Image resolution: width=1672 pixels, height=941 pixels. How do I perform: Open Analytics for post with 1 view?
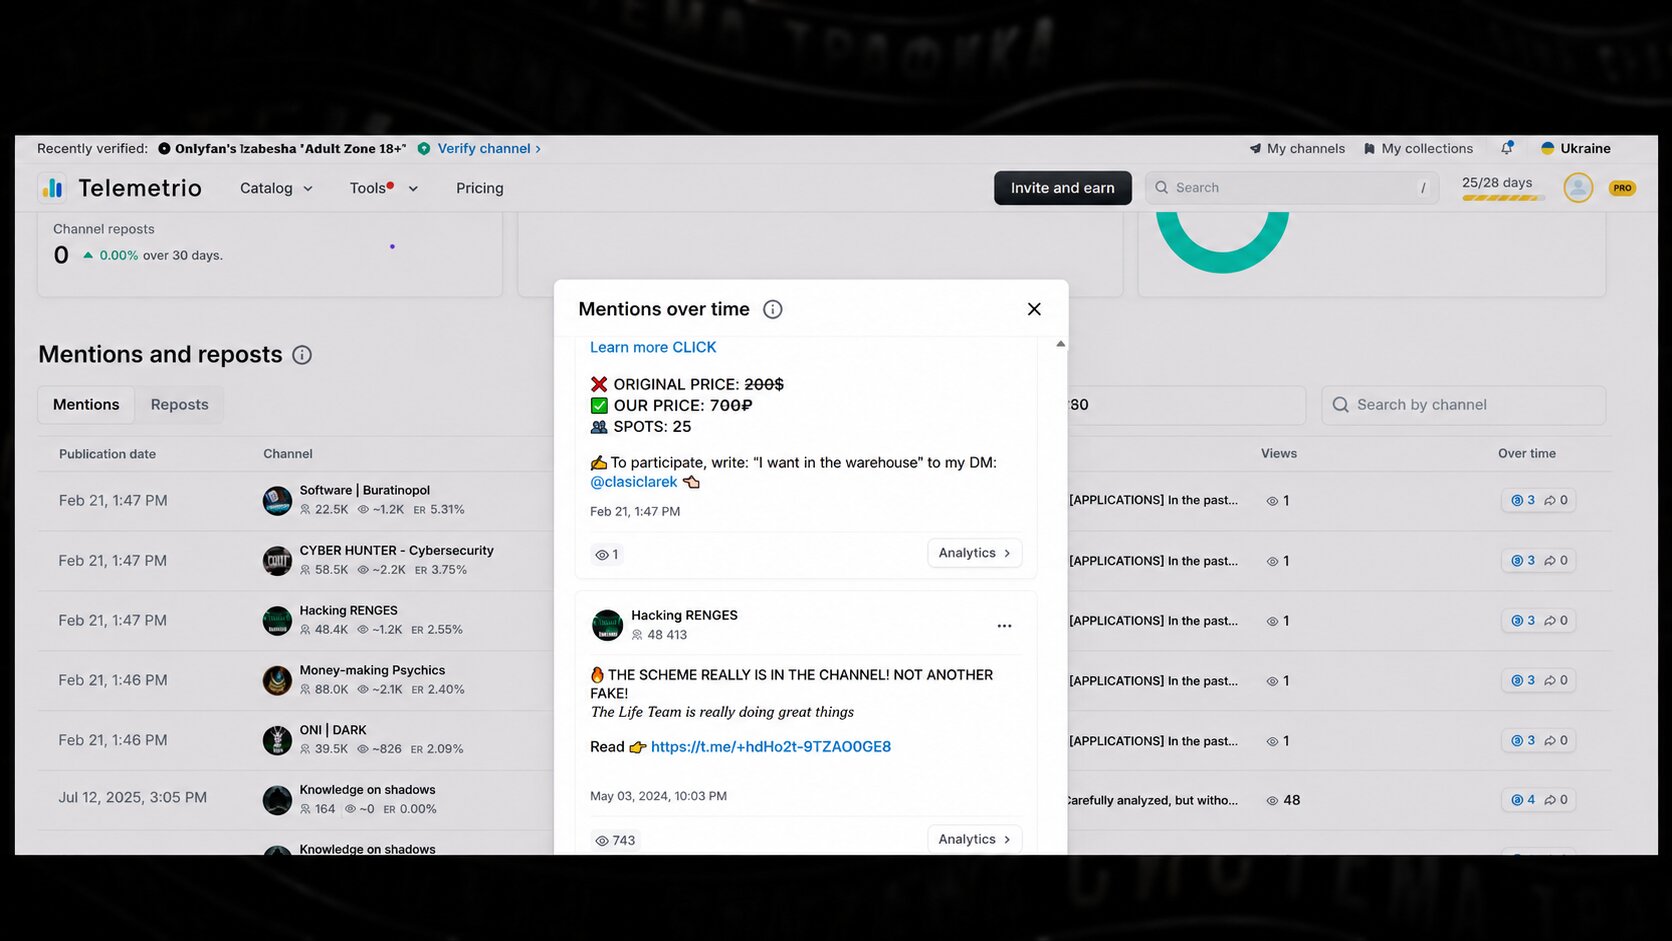coord(975,553)
